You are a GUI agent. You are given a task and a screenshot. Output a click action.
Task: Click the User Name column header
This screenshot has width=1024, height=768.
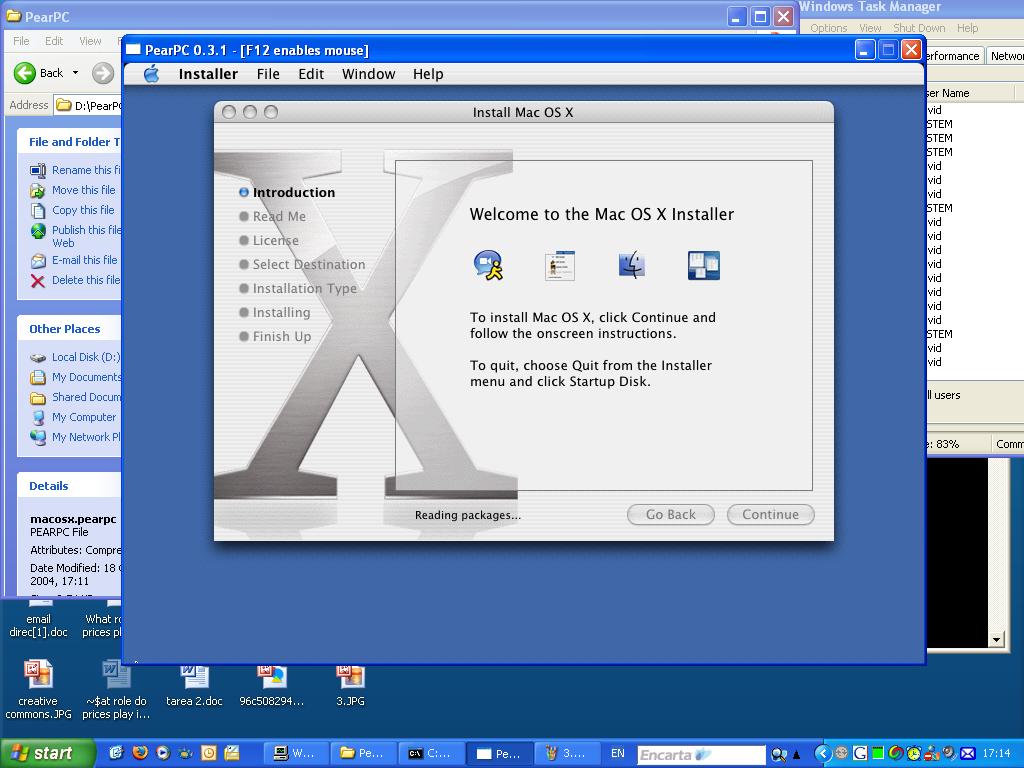970,93
